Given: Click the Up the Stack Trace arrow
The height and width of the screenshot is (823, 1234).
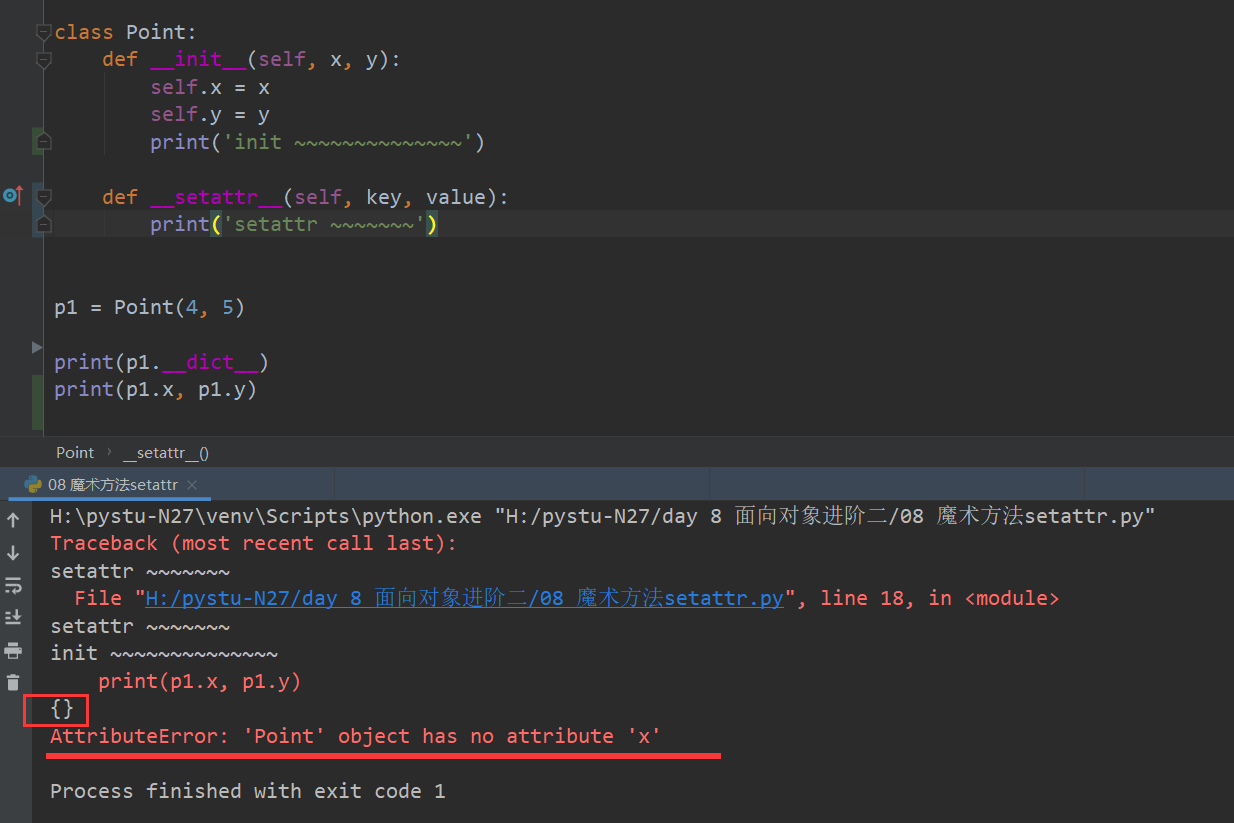Looking at the screenshot, I should pos(13,520).
